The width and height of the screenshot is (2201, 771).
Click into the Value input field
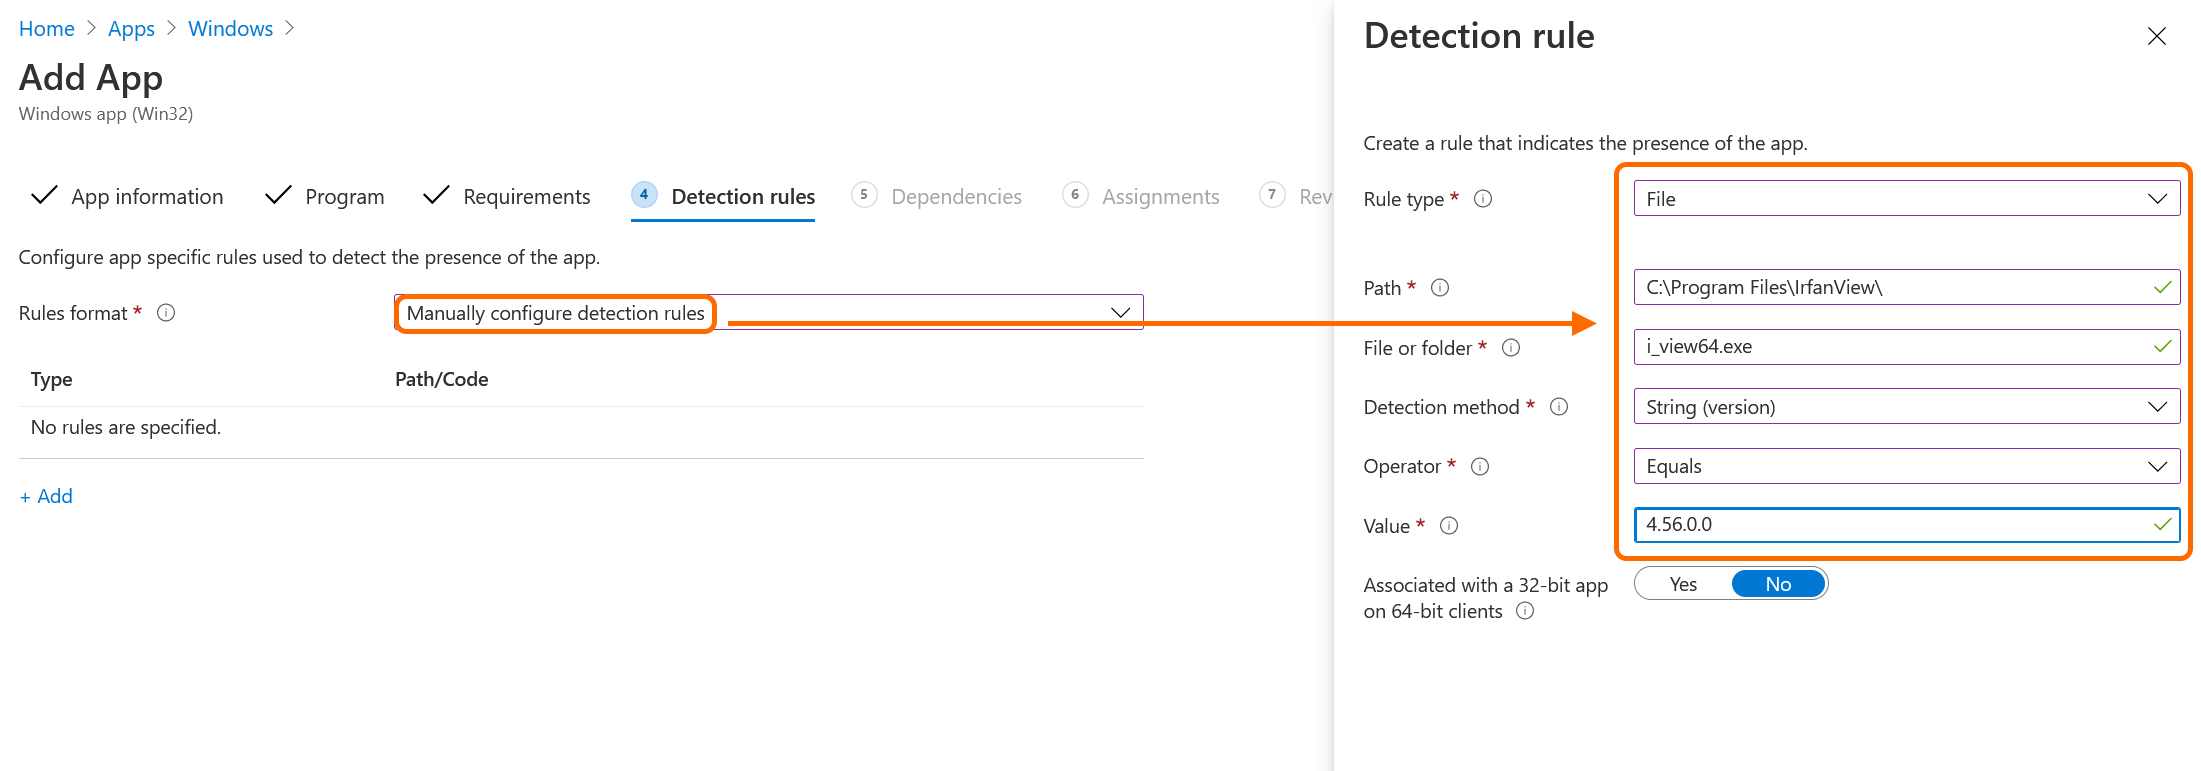[x=1890, y=525]
